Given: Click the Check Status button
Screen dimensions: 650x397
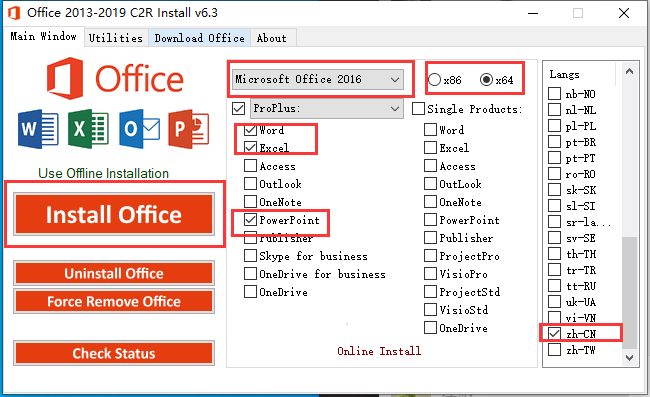Looking at the screenshot, I should [x=114, y=353].
